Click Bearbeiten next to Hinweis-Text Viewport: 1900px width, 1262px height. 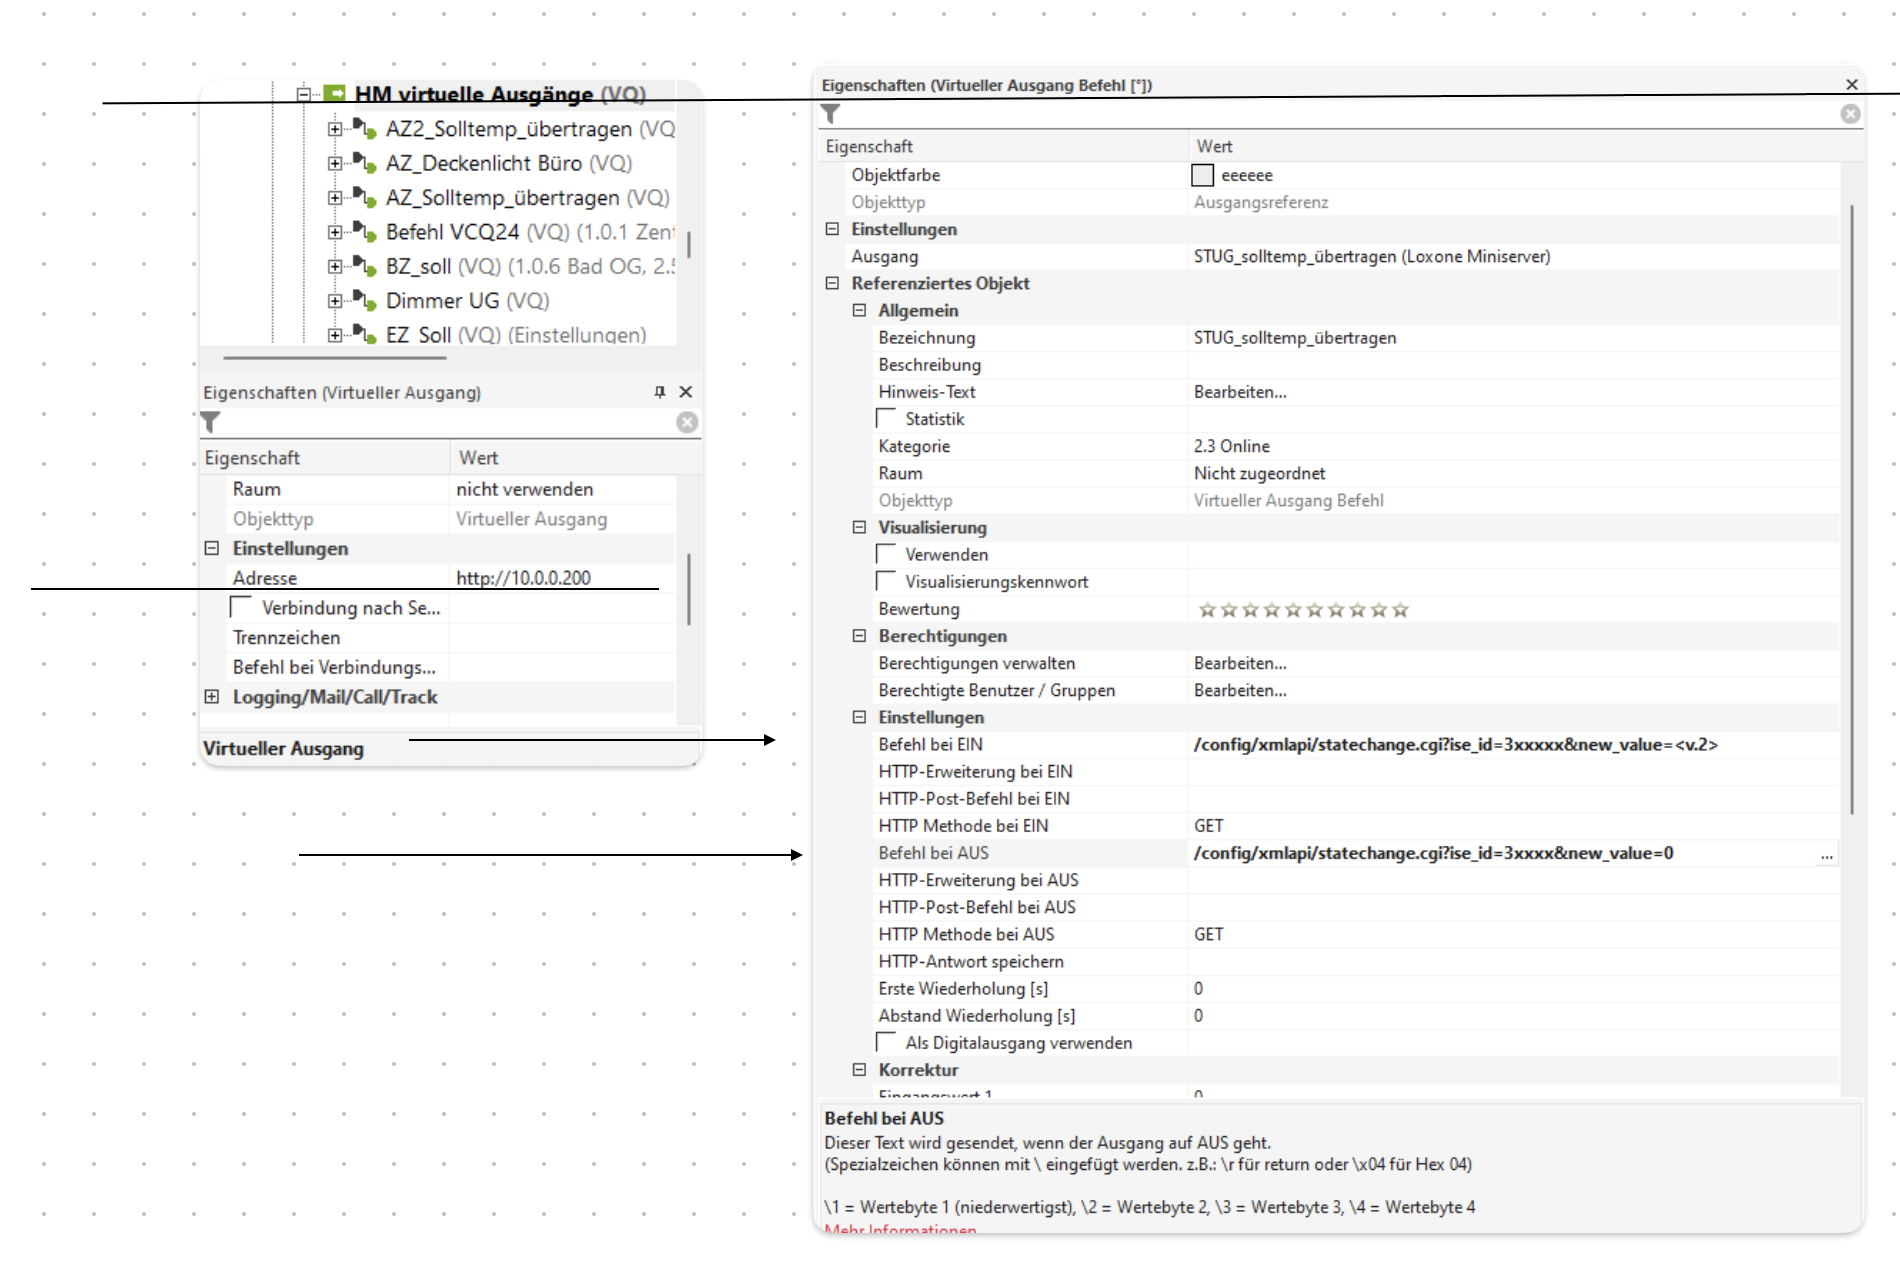click(x=1240, y=392)
